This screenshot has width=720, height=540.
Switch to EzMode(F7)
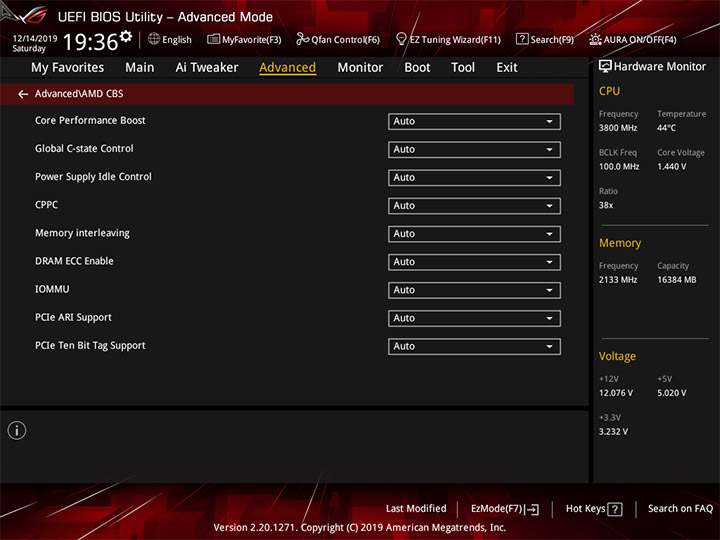point(505,509)
